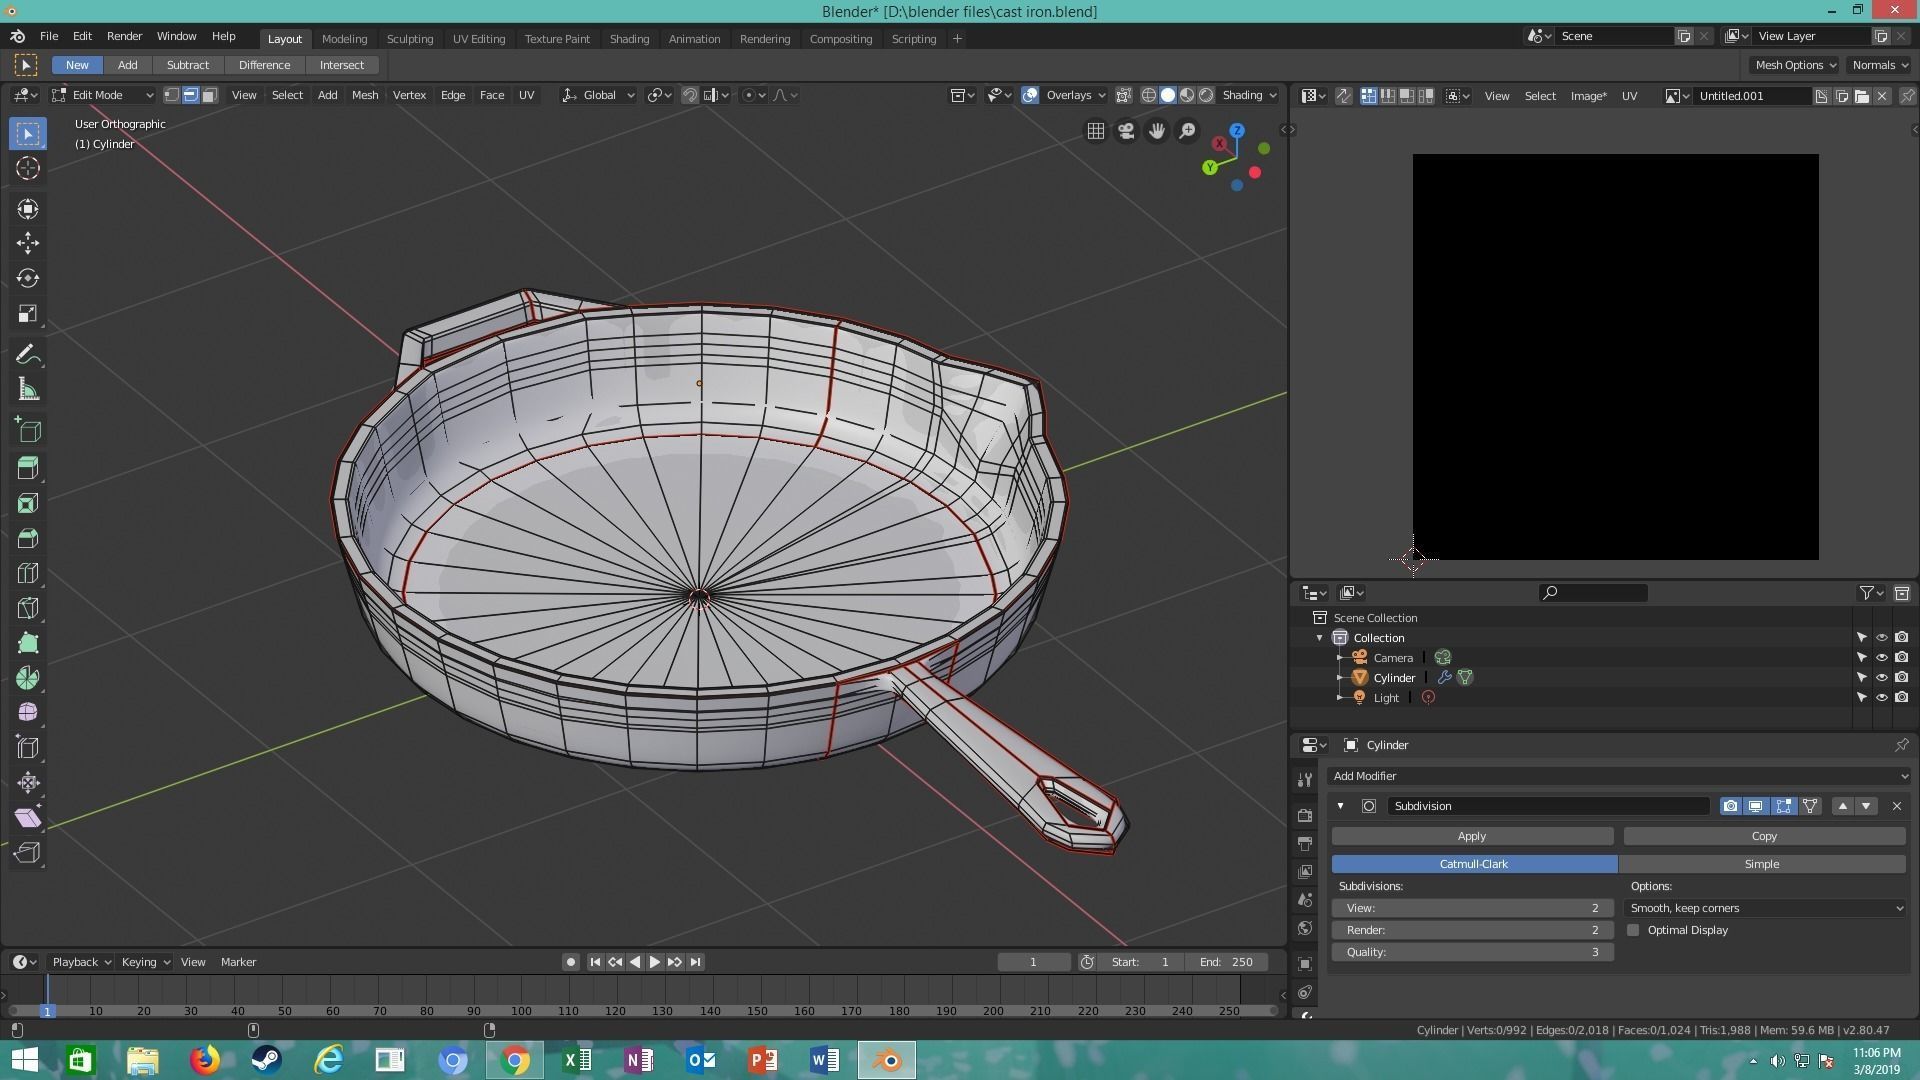This screenshot has width=1920, height=1080.
Task: Open the Add Modifier dropdown
Action: tap(1619, 776)
